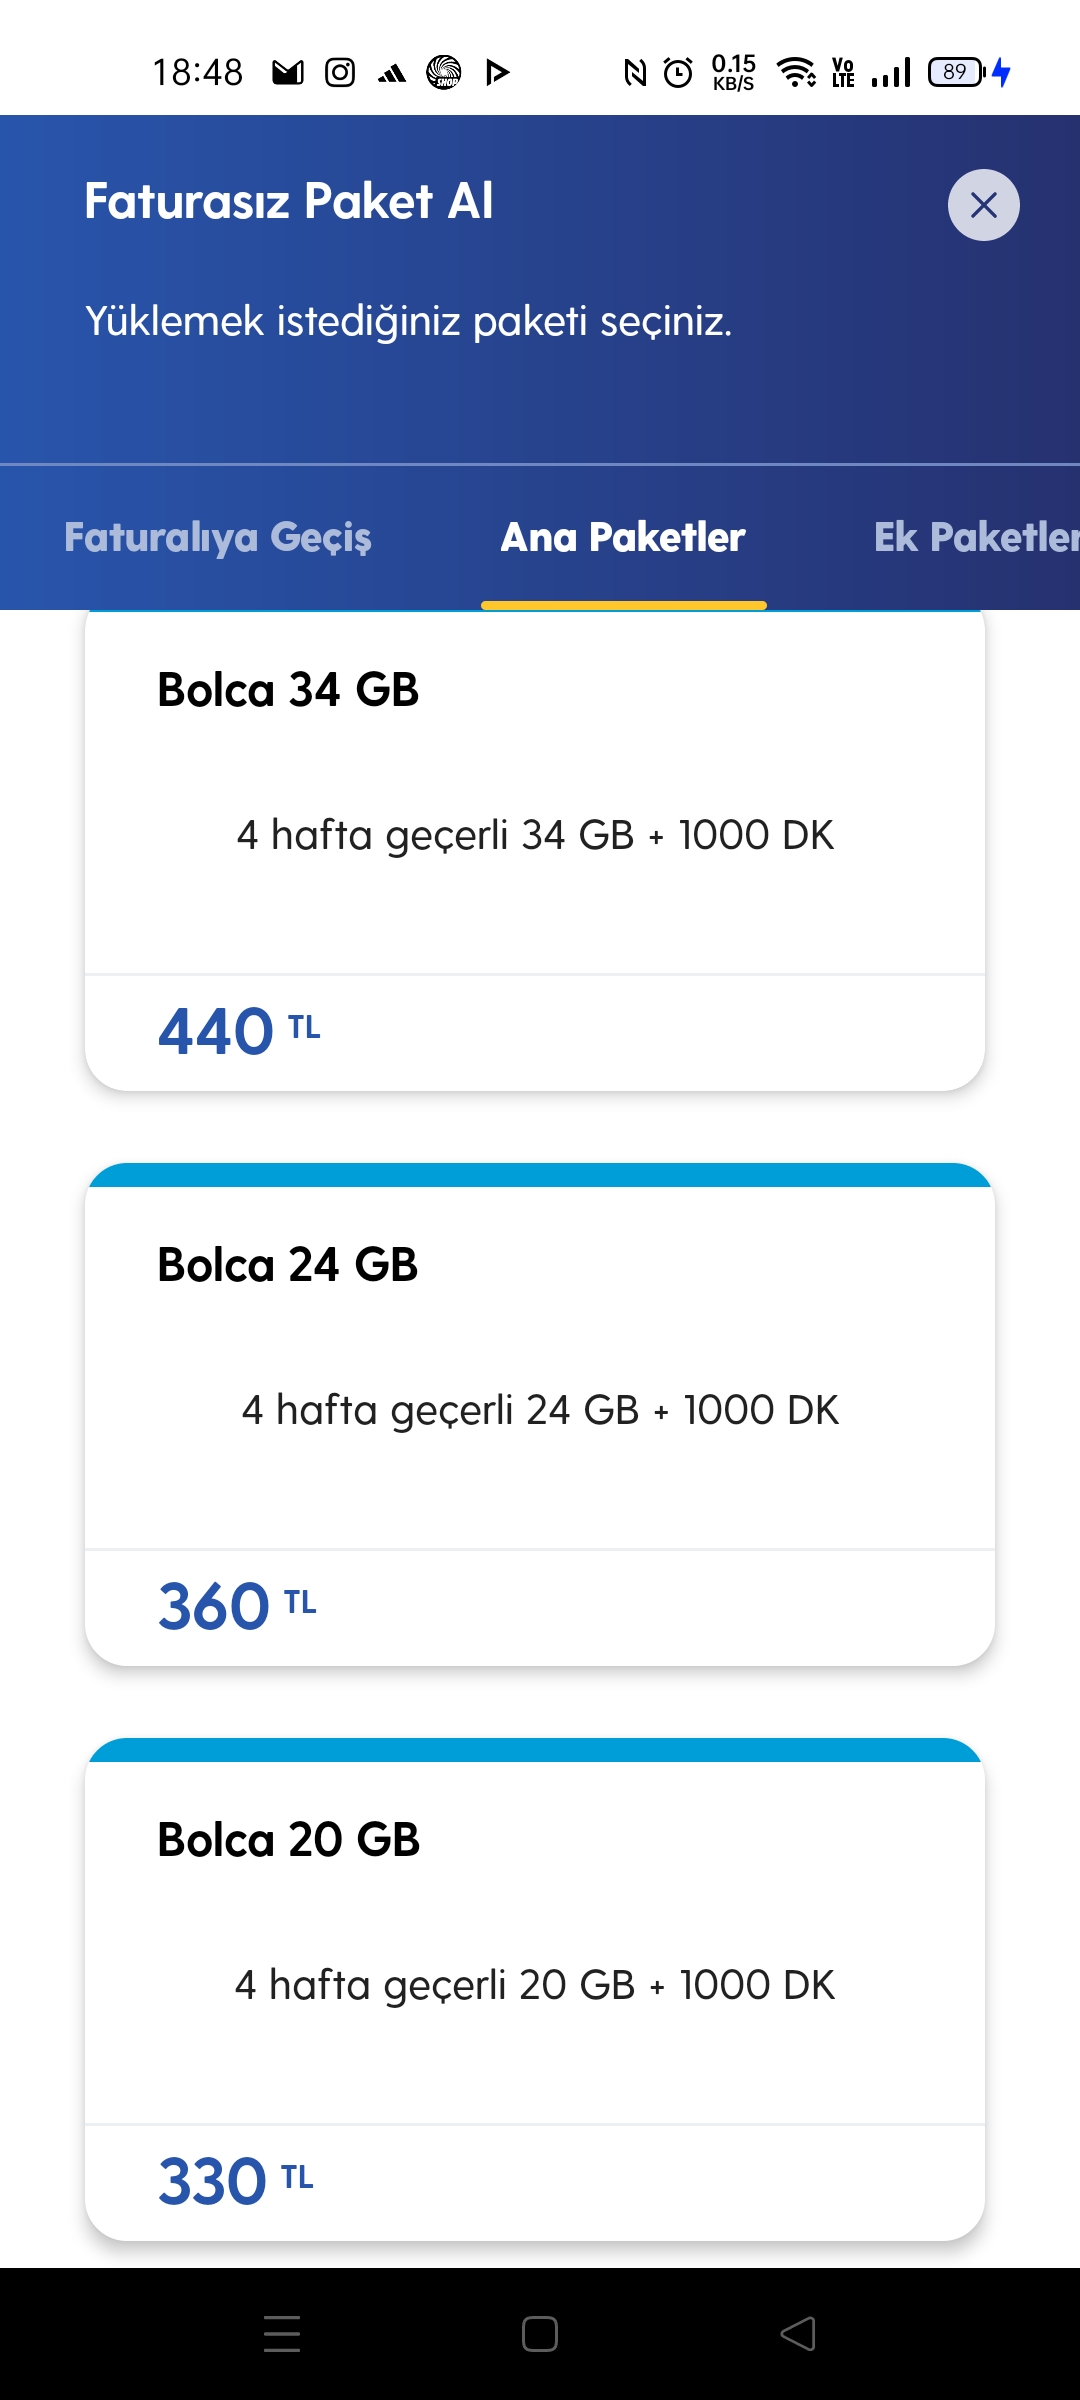Tap the Adidas notification icon in status bar

[392, 72]
